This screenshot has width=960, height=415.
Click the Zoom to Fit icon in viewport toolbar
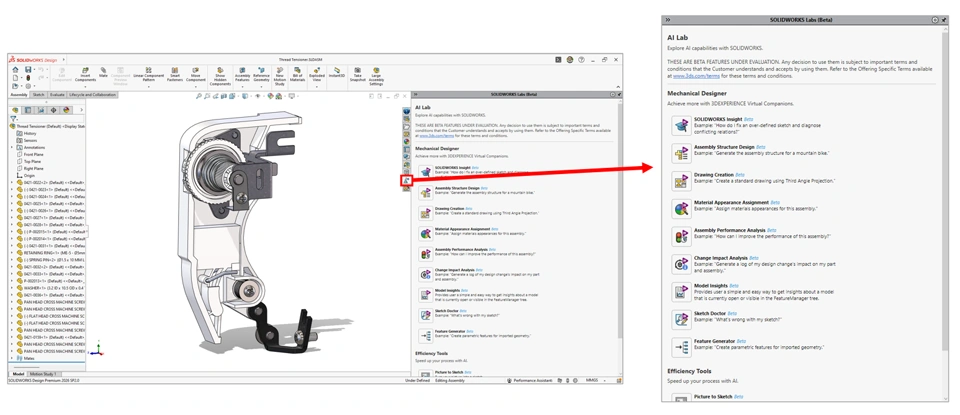[x=198, y=96]
